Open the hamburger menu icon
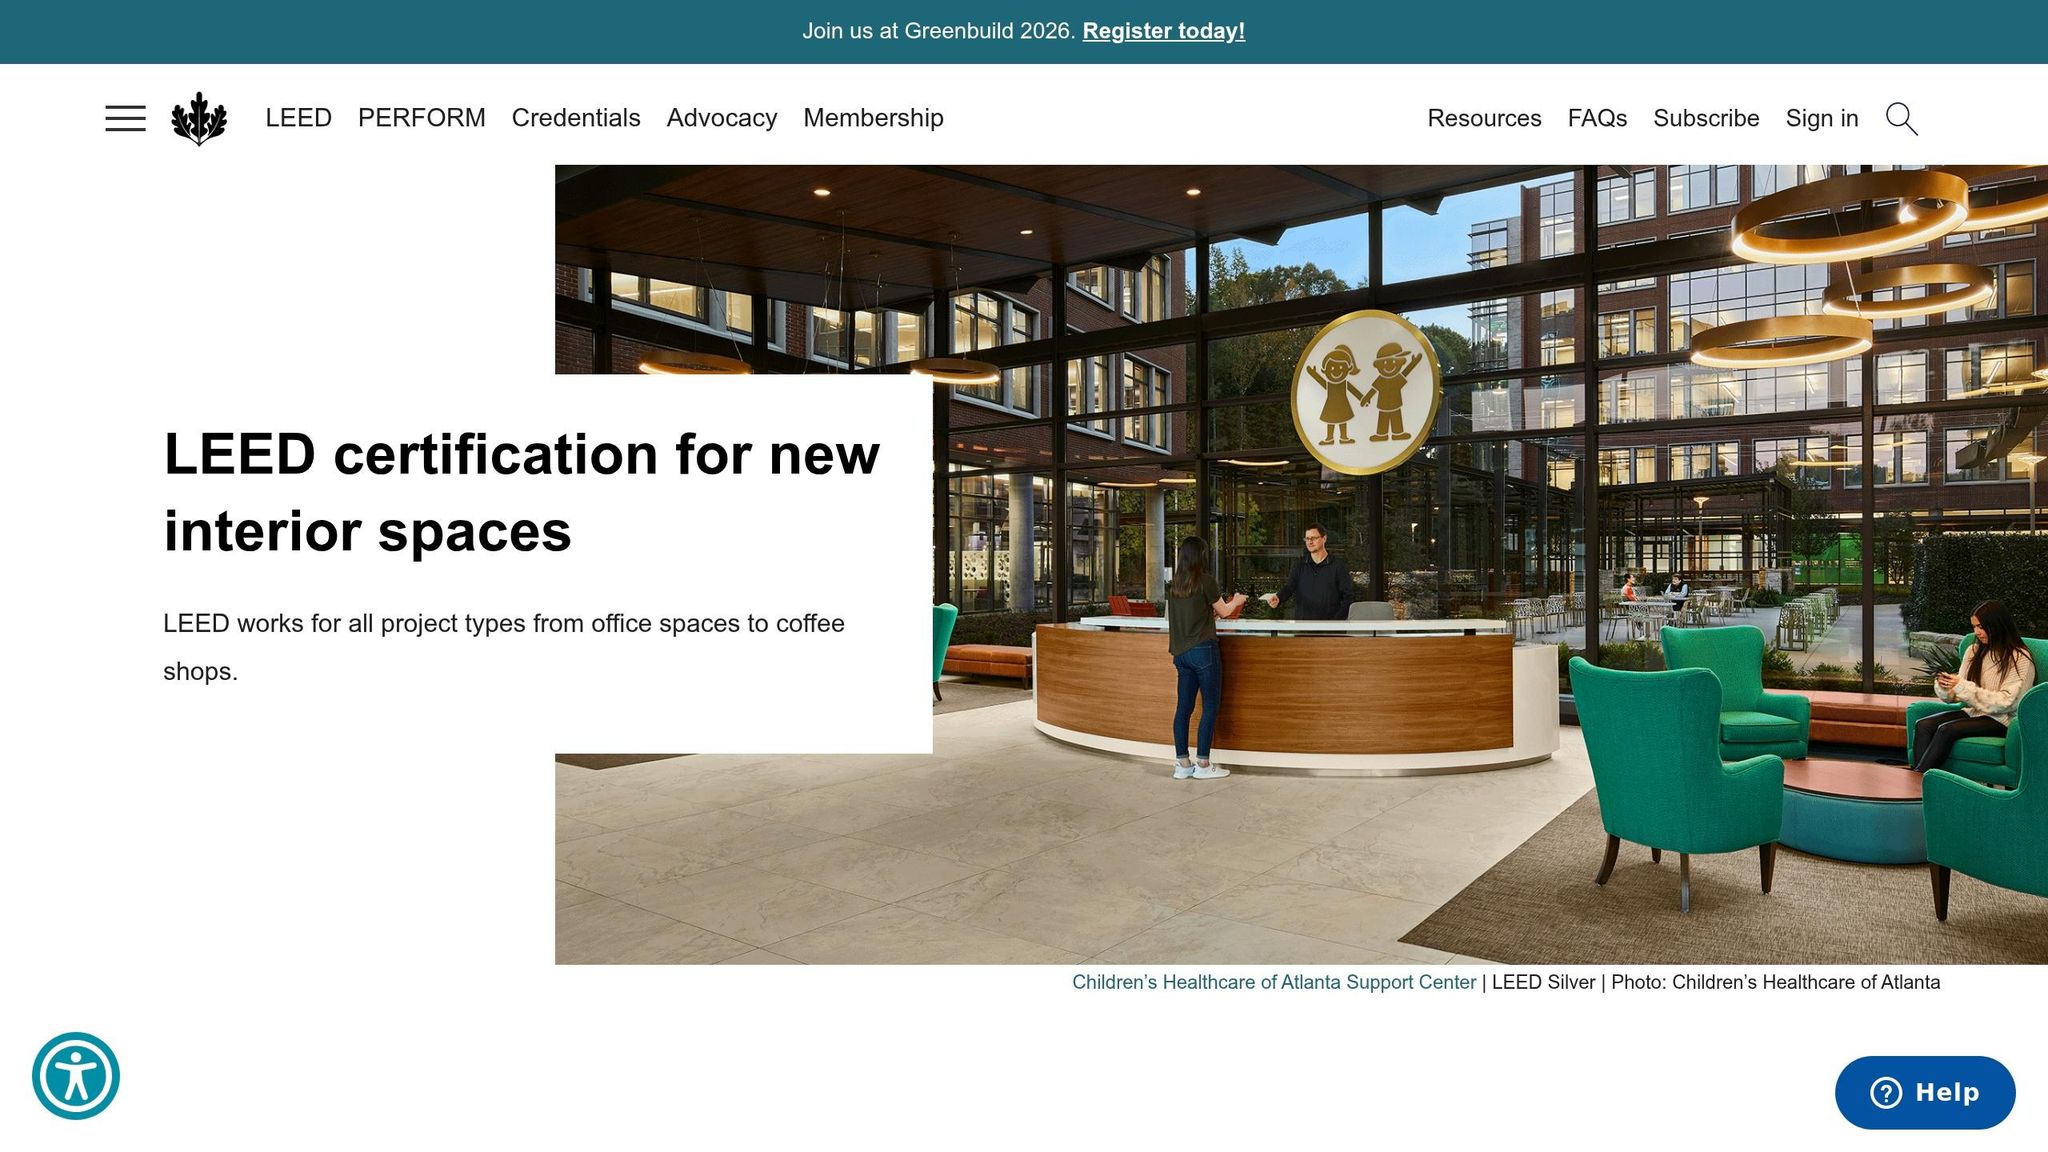 point(125,118)
